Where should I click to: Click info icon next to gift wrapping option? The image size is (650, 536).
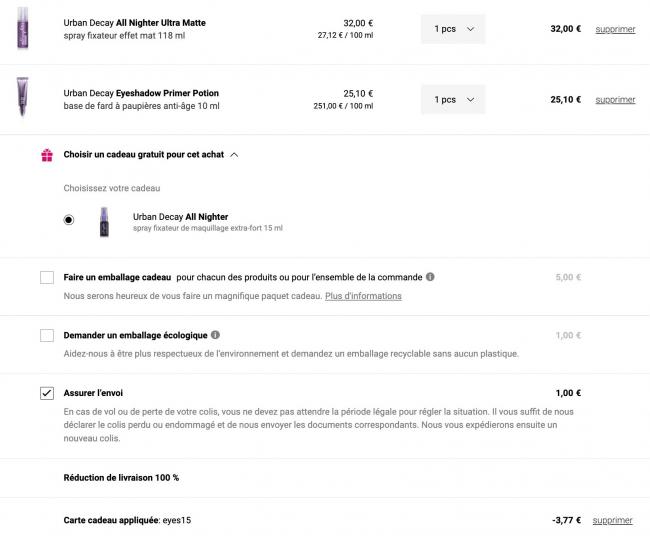[430, 277]
